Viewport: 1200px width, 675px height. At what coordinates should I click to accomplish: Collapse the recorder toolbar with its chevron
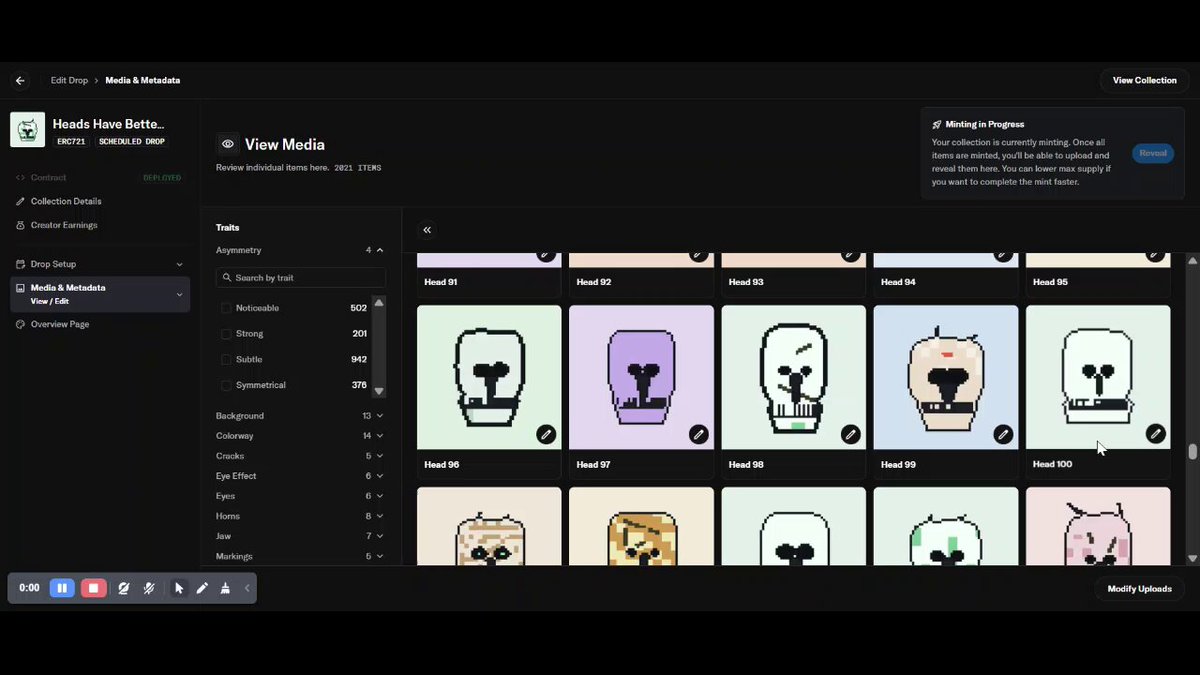247,588
